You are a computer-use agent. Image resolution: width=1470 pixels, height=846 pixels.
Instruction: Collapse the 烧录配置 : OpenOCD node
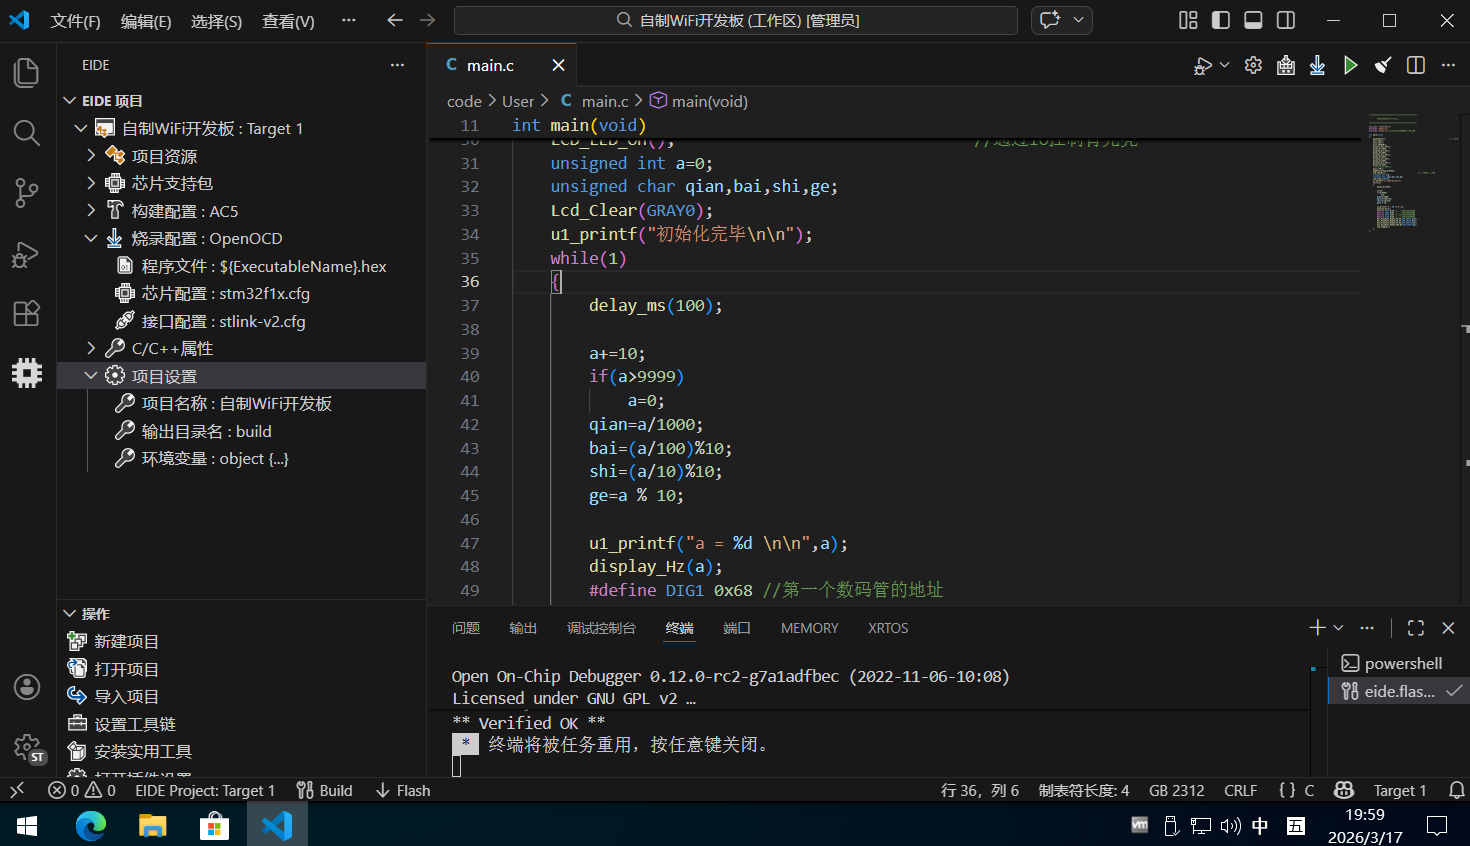[x=91, y=238]
